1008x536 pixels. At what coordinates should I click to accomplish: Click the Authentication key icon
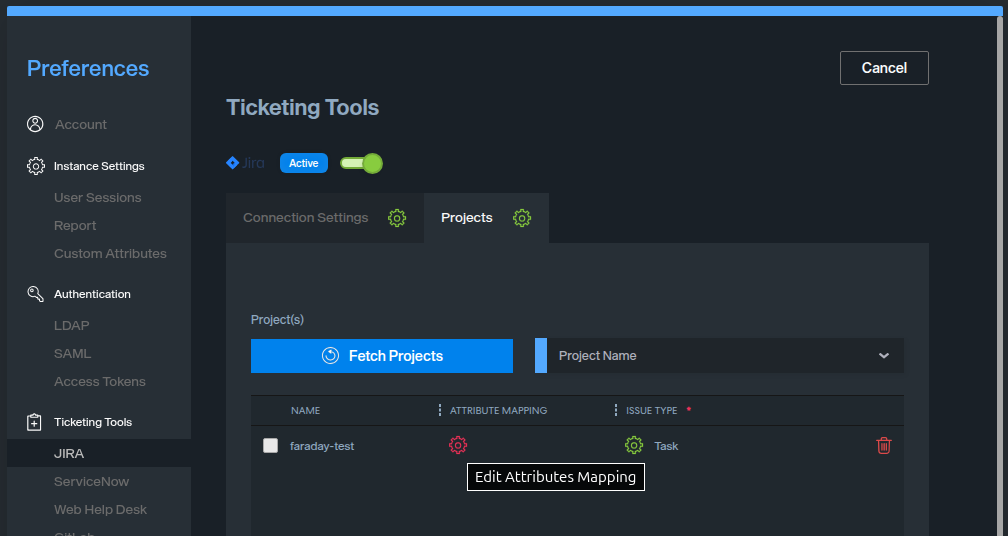pyautogui.click(x=36, y=294)
